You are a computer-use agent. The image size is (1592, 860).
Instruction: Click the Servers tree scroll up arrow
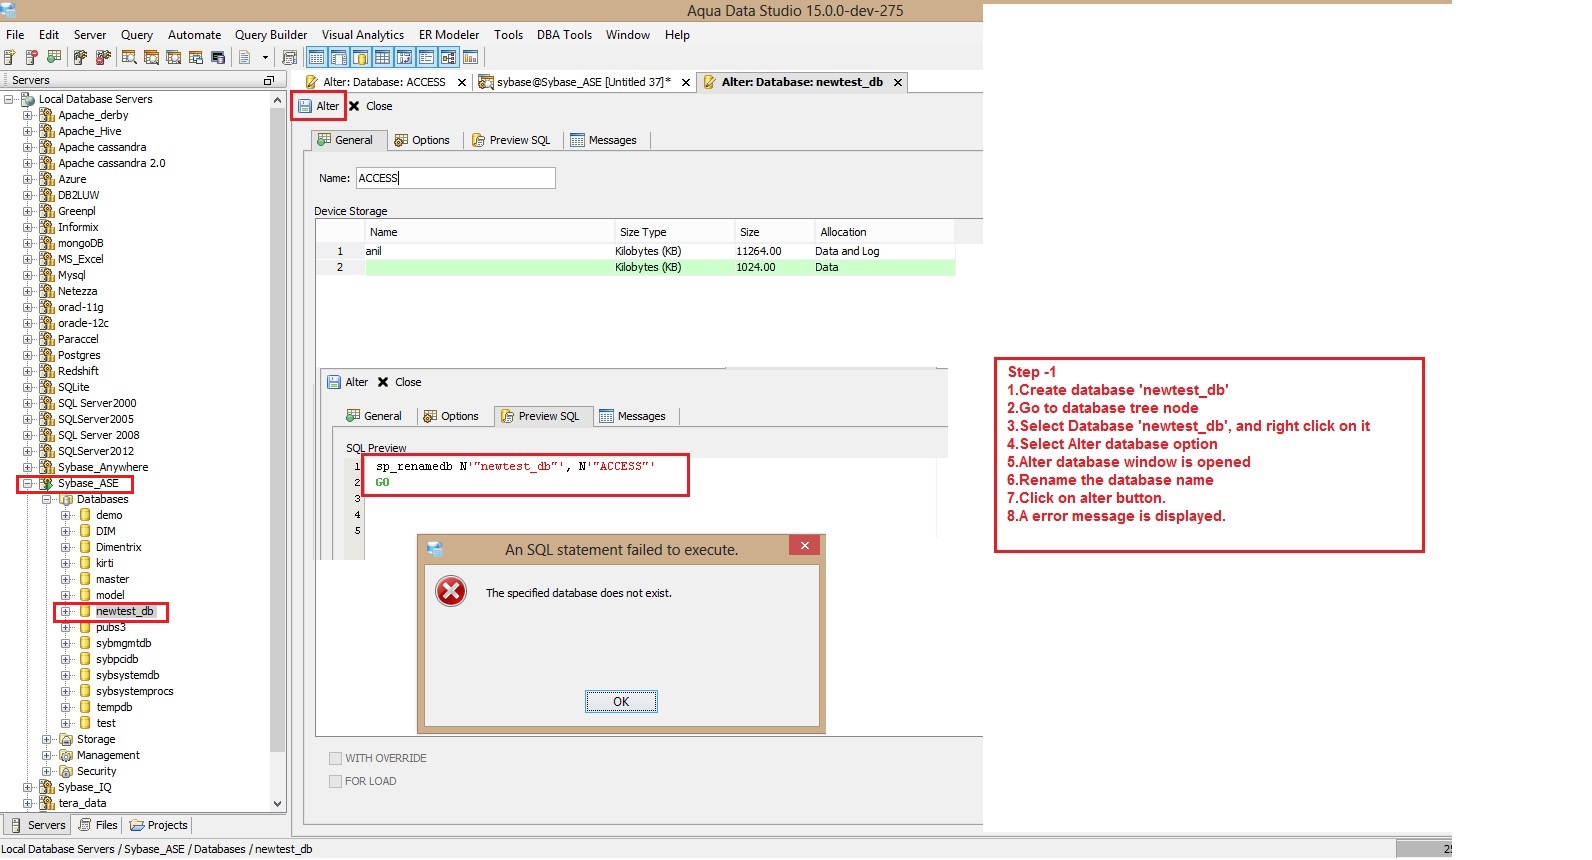(277, 100)
